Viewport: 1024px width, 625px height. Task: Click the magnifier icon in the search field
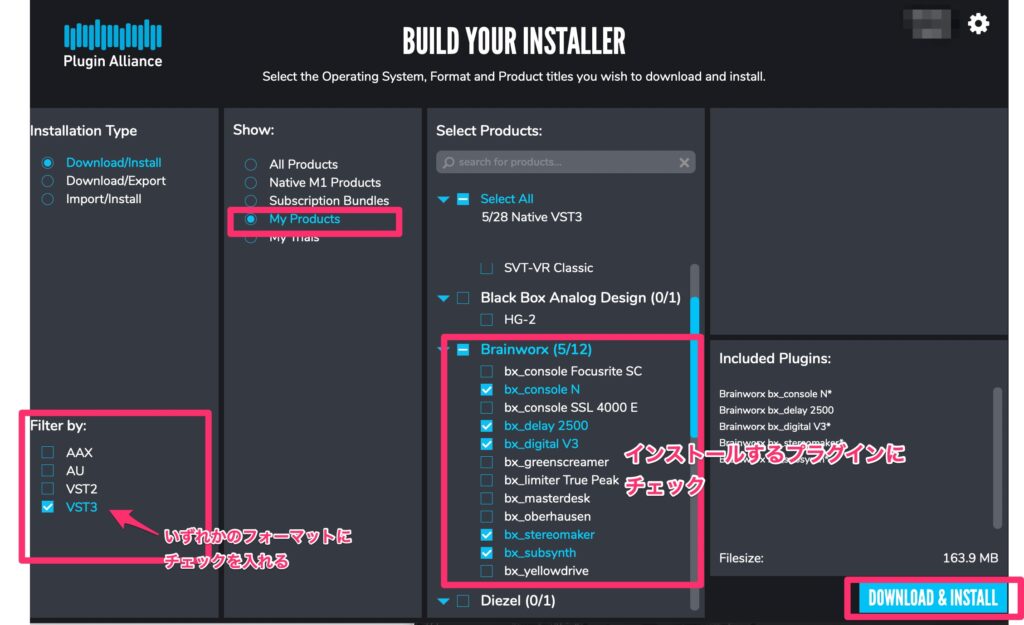449,162
